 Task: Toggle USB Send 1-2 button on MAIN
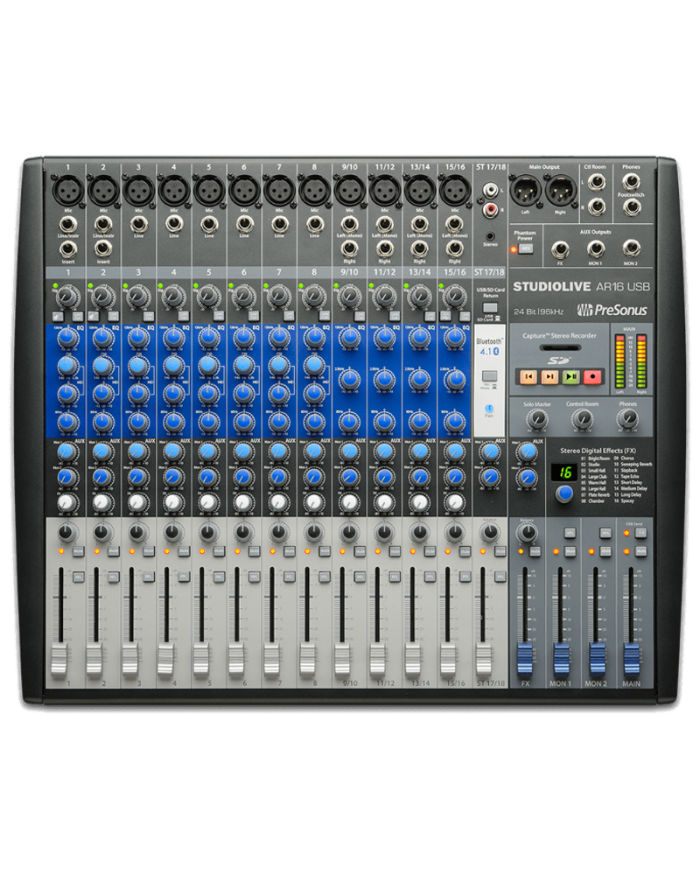tap(641, 533)
